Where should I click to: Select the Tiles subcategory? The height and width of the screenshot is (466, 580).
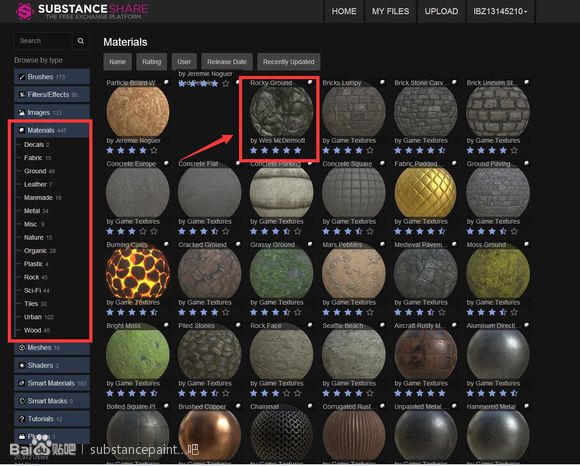click(35, 304)
